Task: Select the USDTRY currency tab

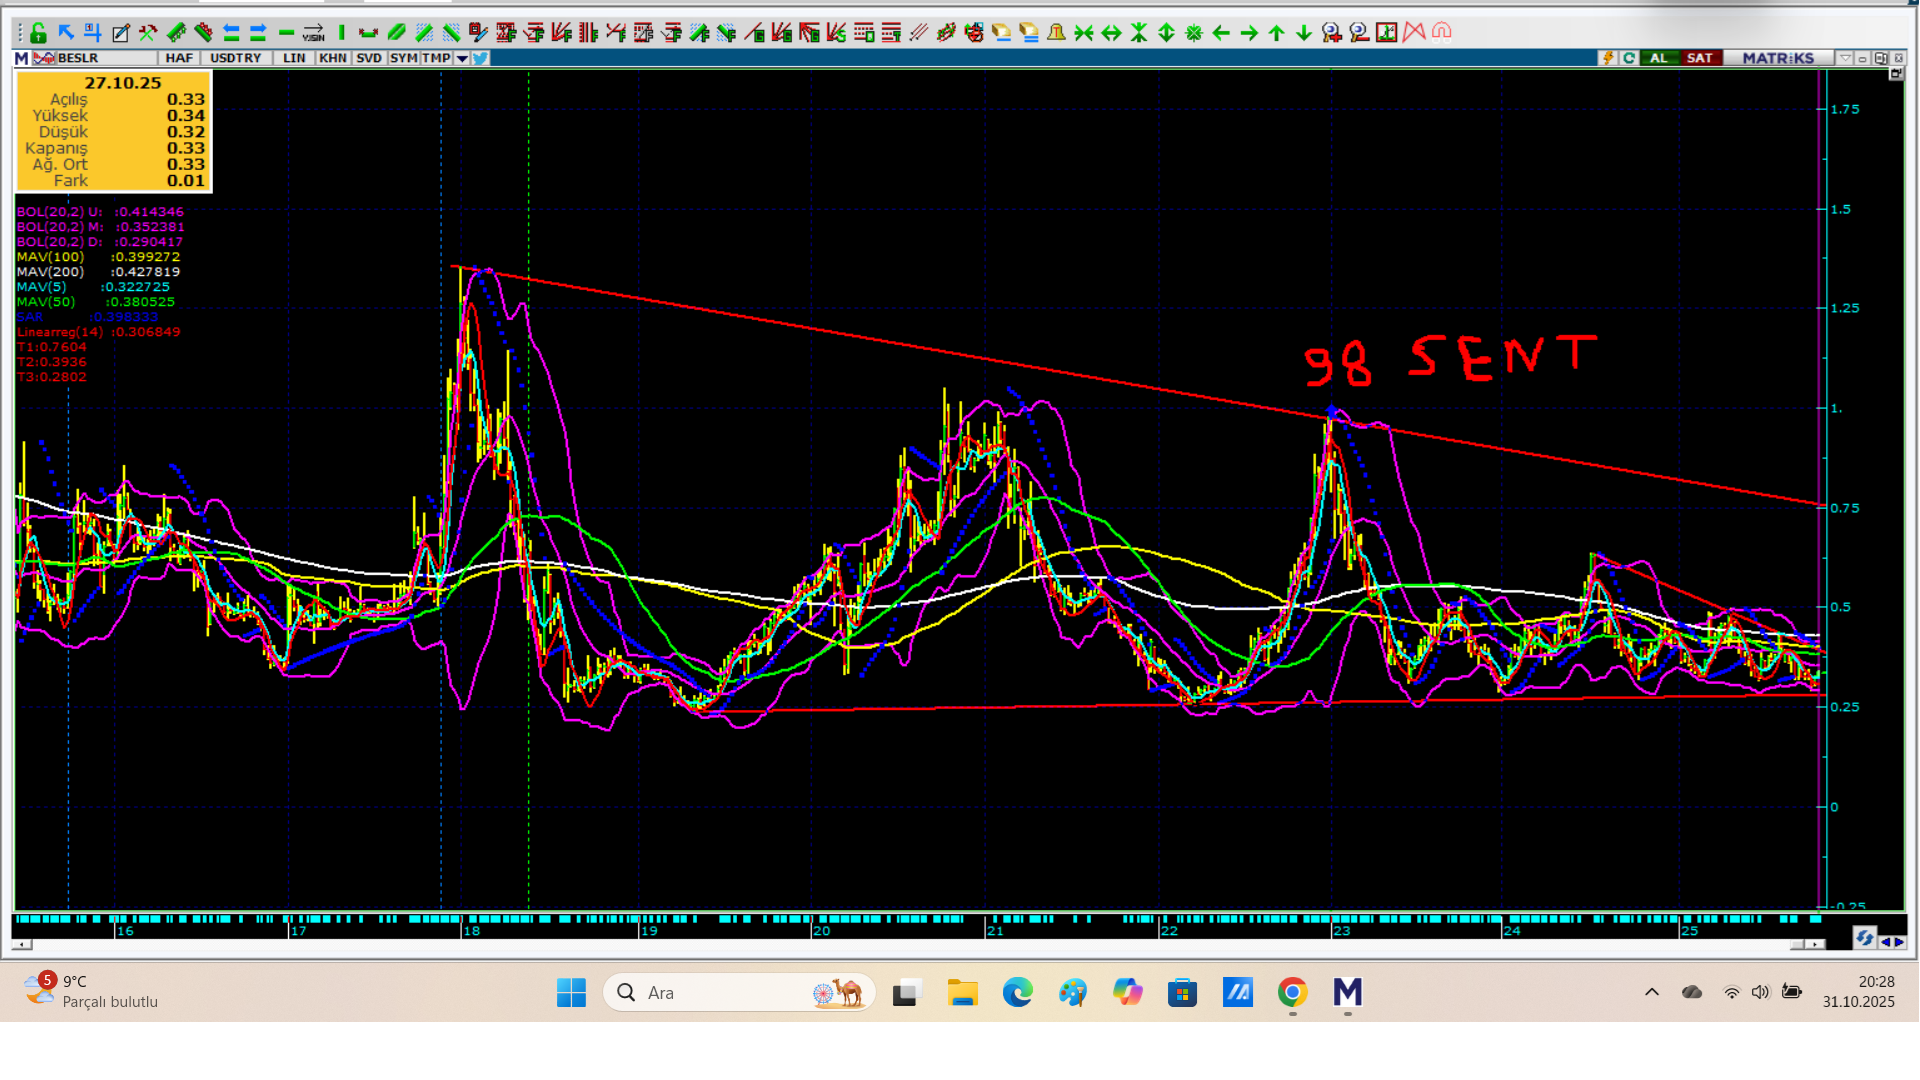Action: click(x=236, y=58)
